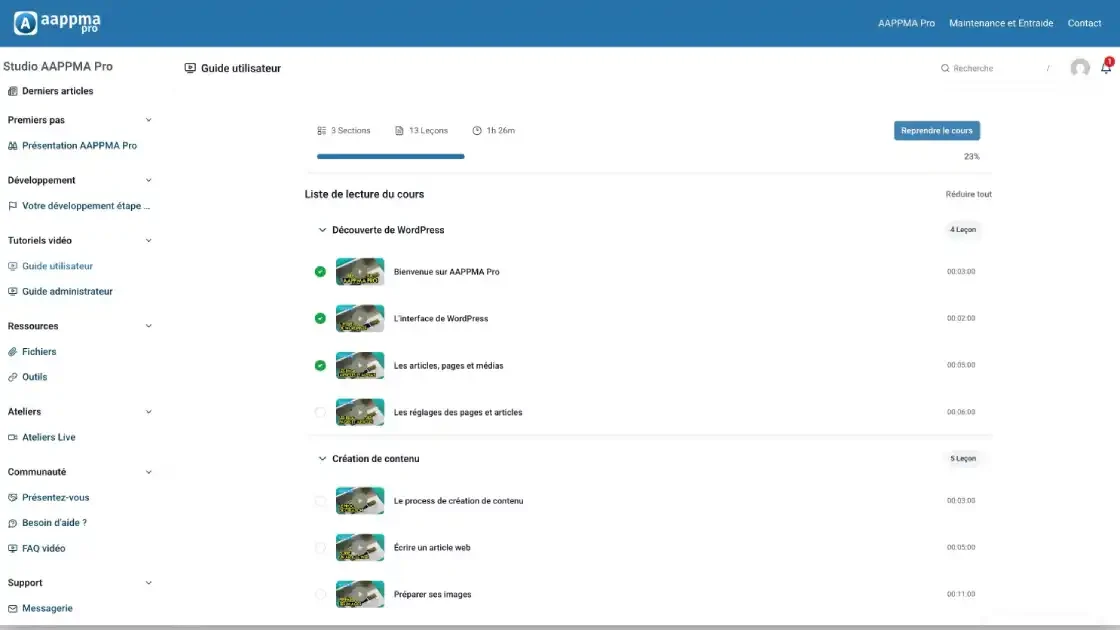The width and height of the screenshot is (1120, 630).
Task: Open the notifications bell
Action: [1106, 67]
